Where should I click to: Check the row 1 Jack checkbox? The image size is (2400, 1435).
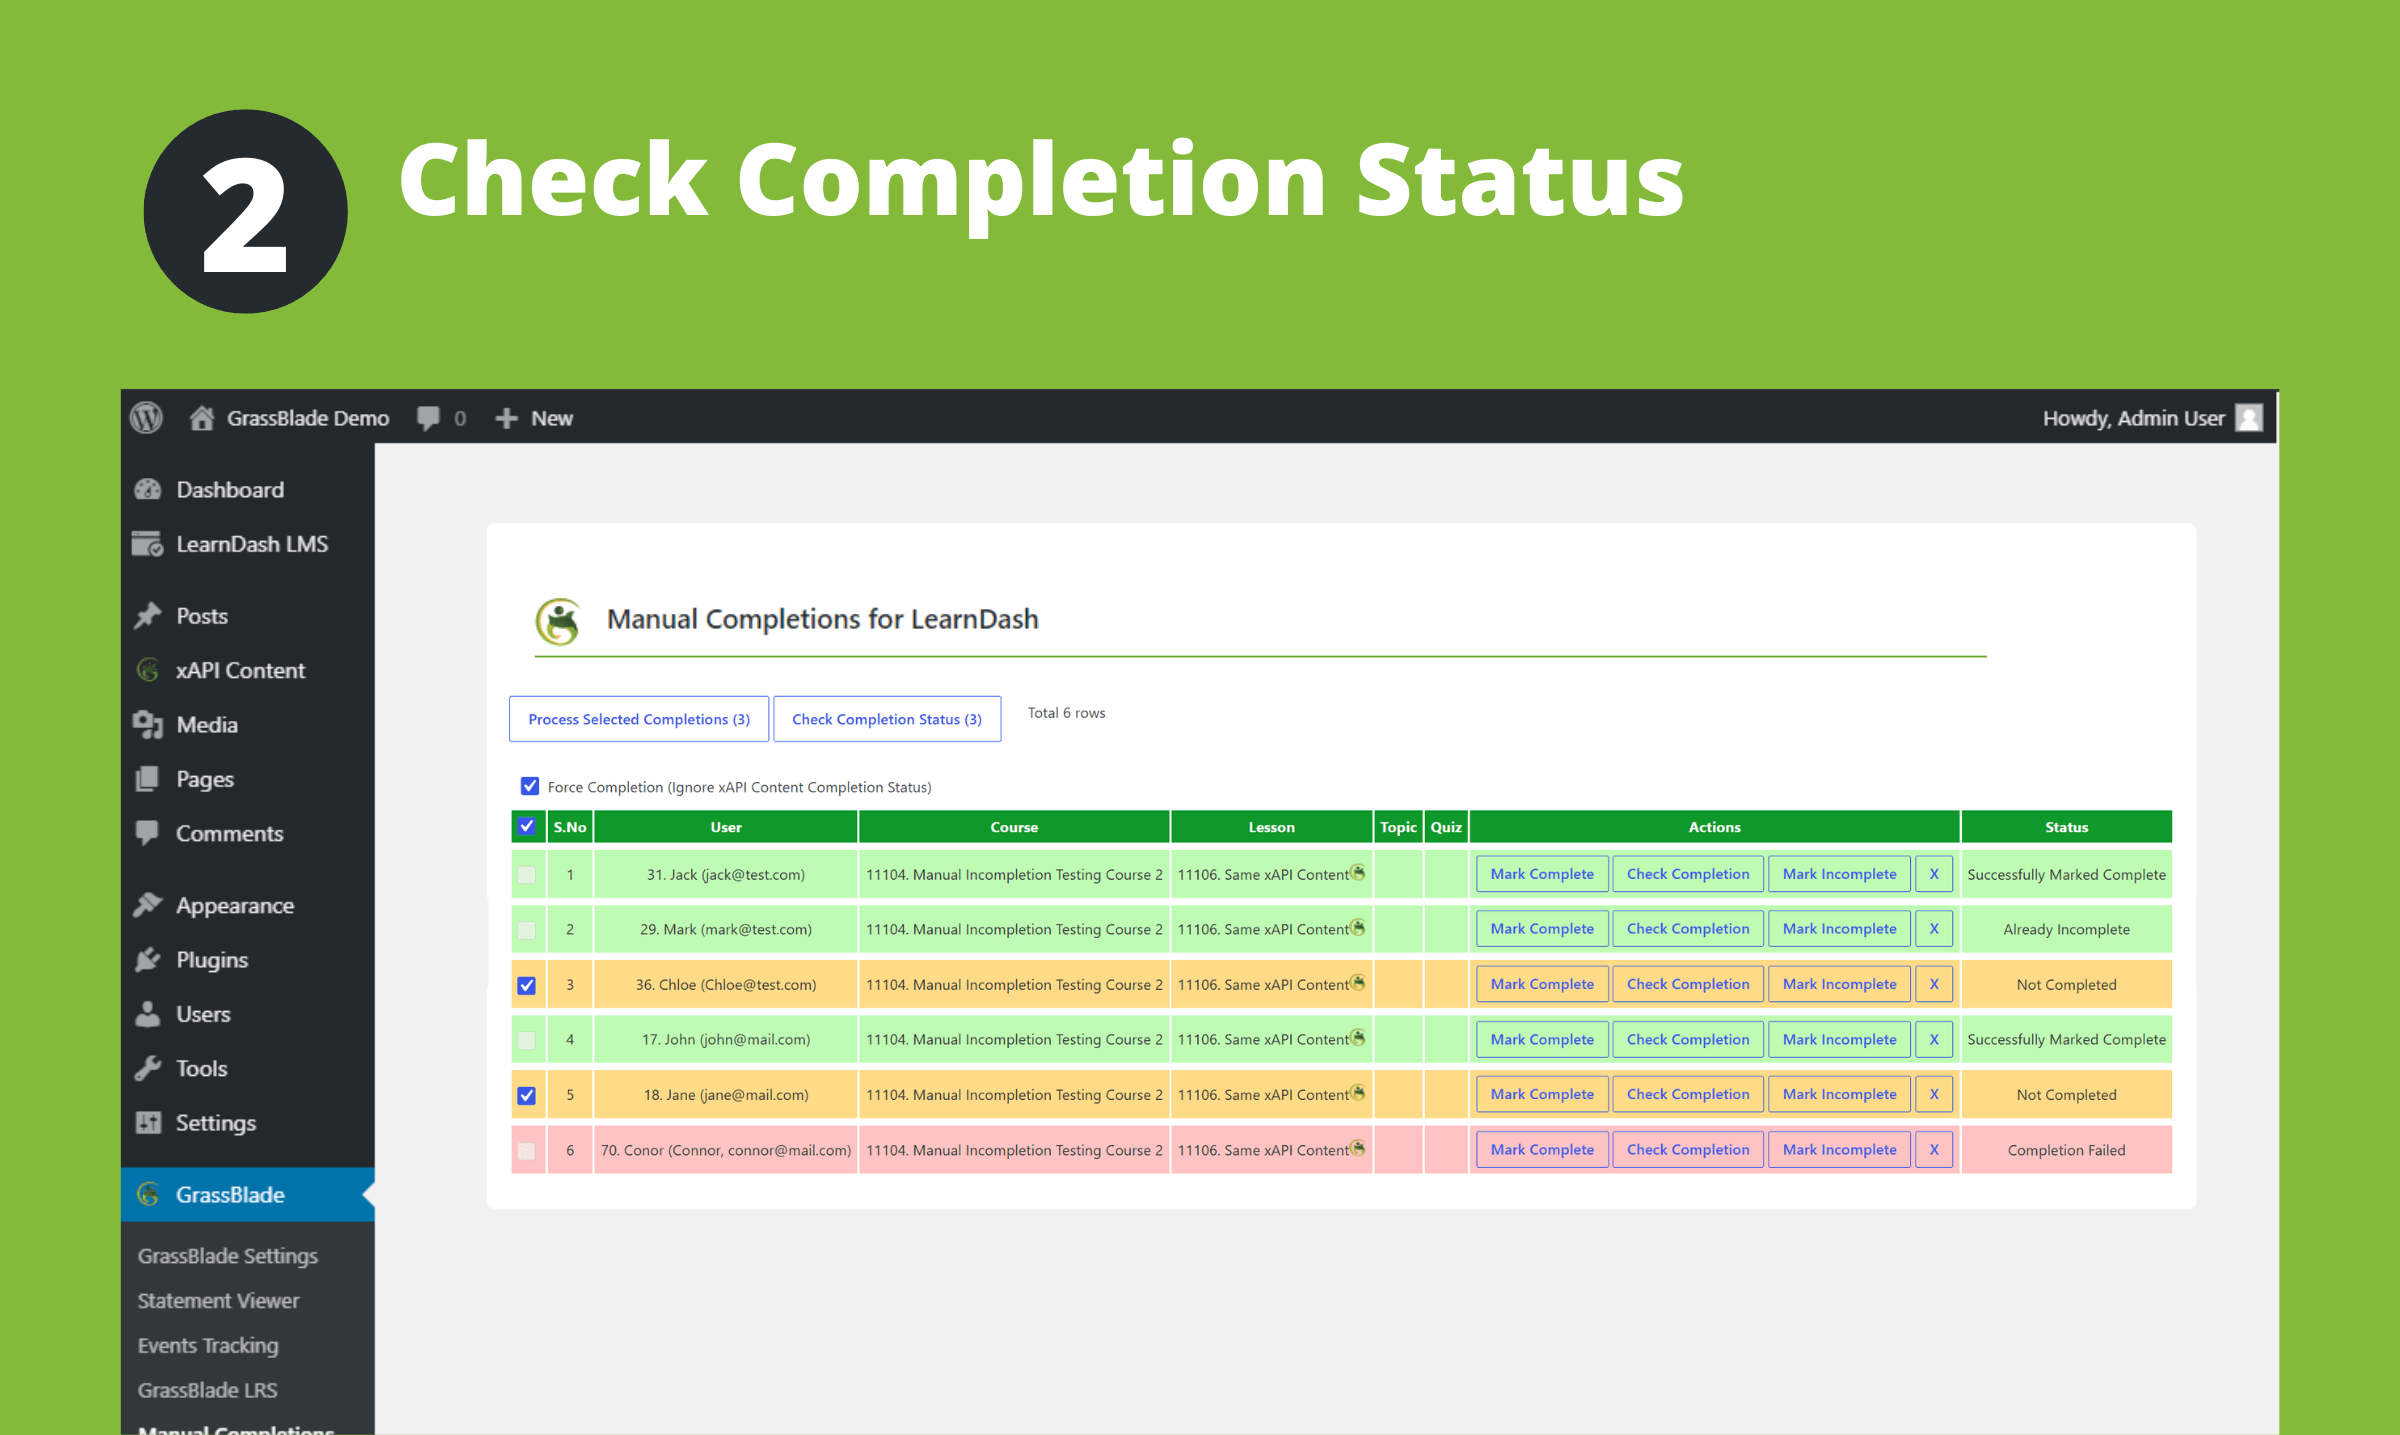(527, 875)
